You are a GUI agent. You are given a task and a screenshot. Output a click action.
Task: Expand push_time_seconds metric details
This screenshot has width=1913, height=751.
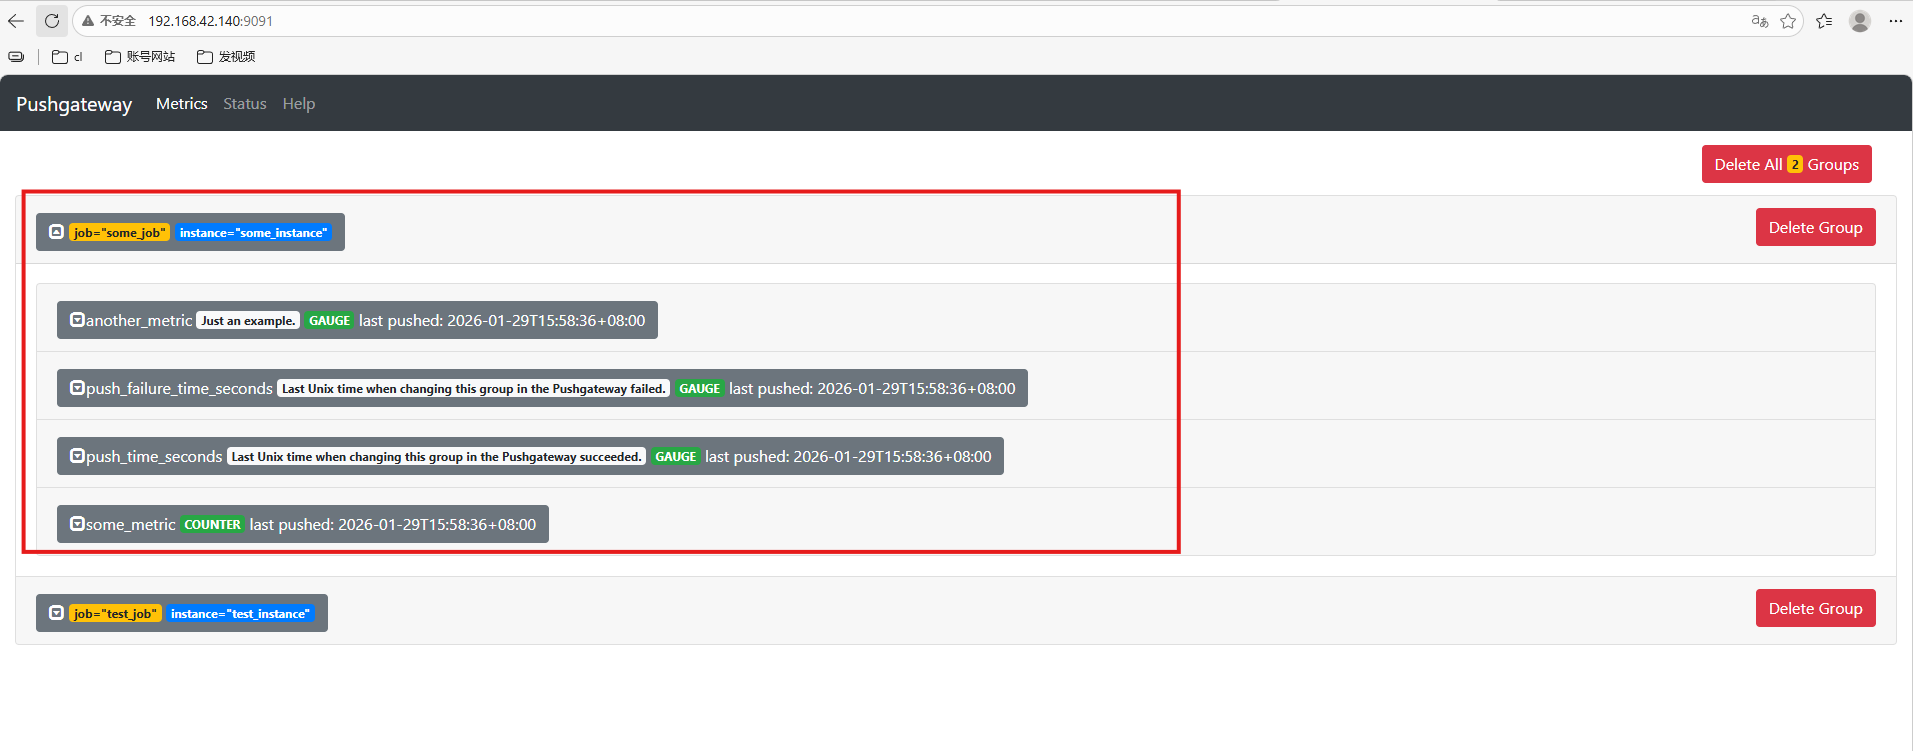pos(77,456)
